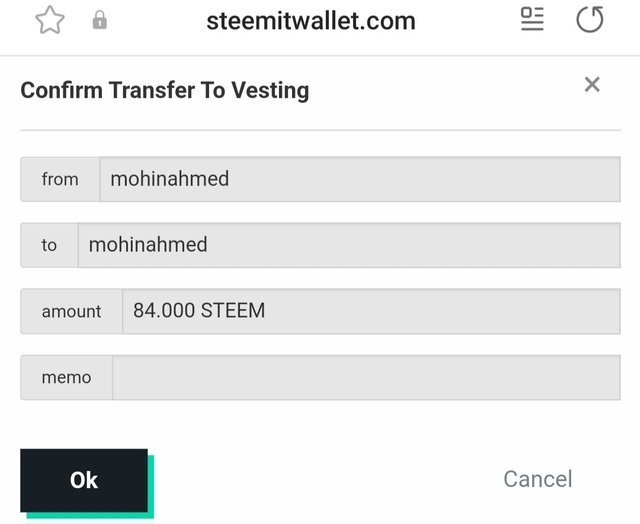Click the teal shadow edge of Ok button
Image resolution: width=640 pixels, height=524 pixels.
(x=151, y=490)
